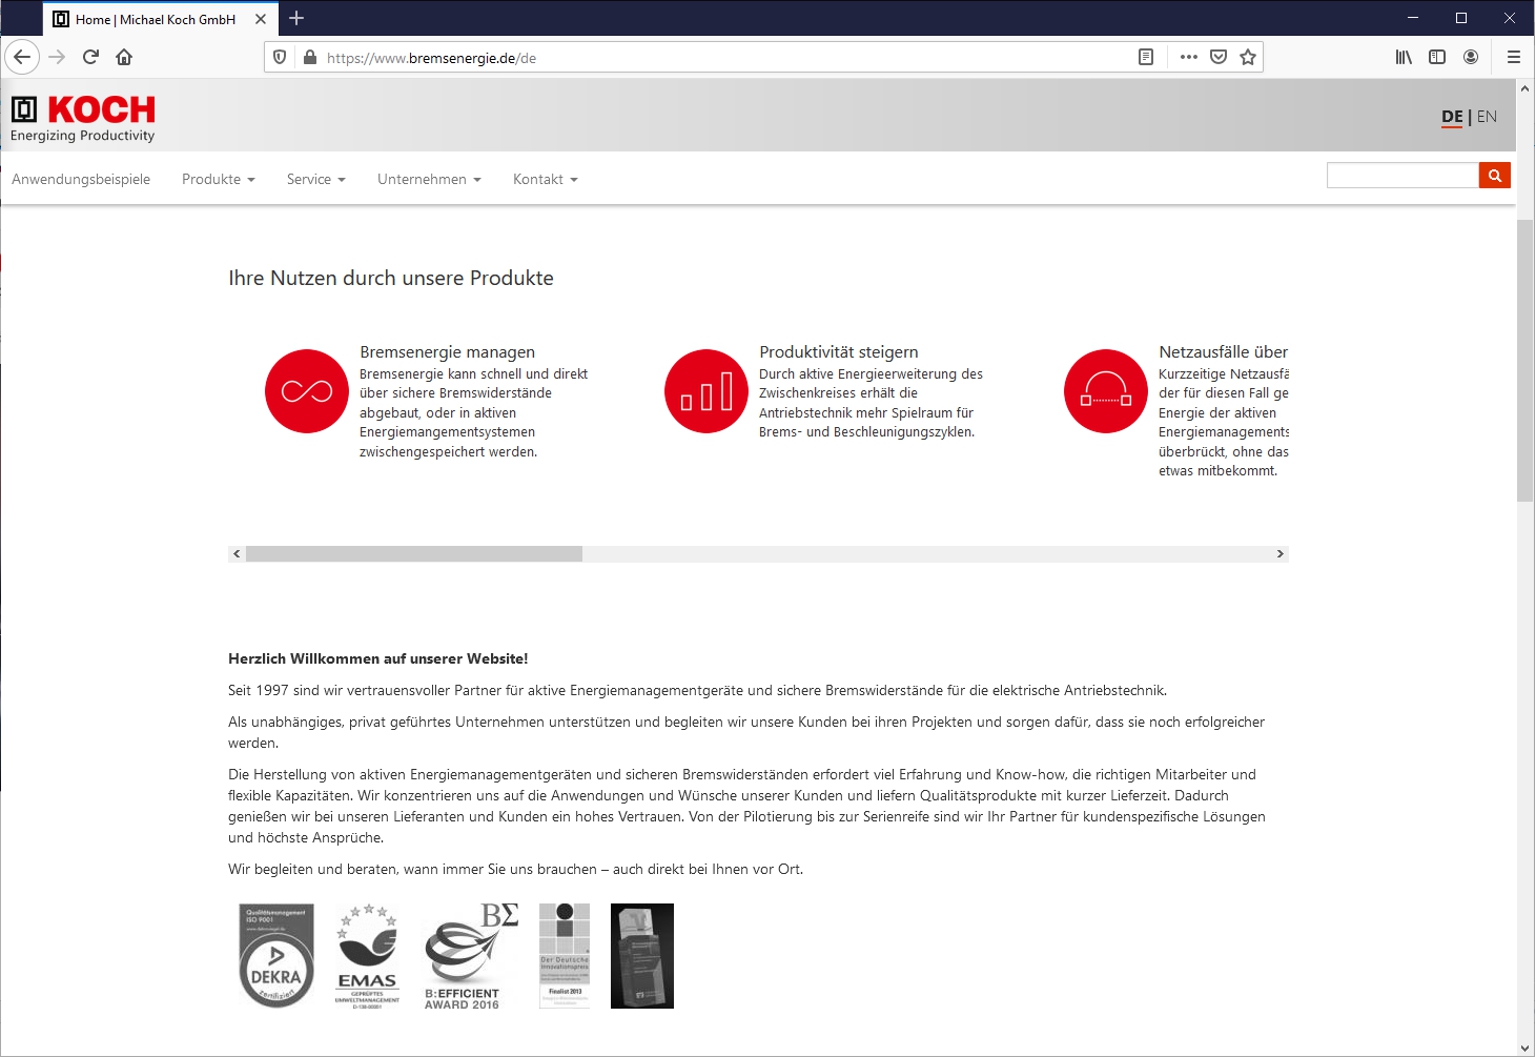1535x1057 pixels.
Task: Select the red infinity icon for Bremsenergie managen
Action: pos(306,391)
